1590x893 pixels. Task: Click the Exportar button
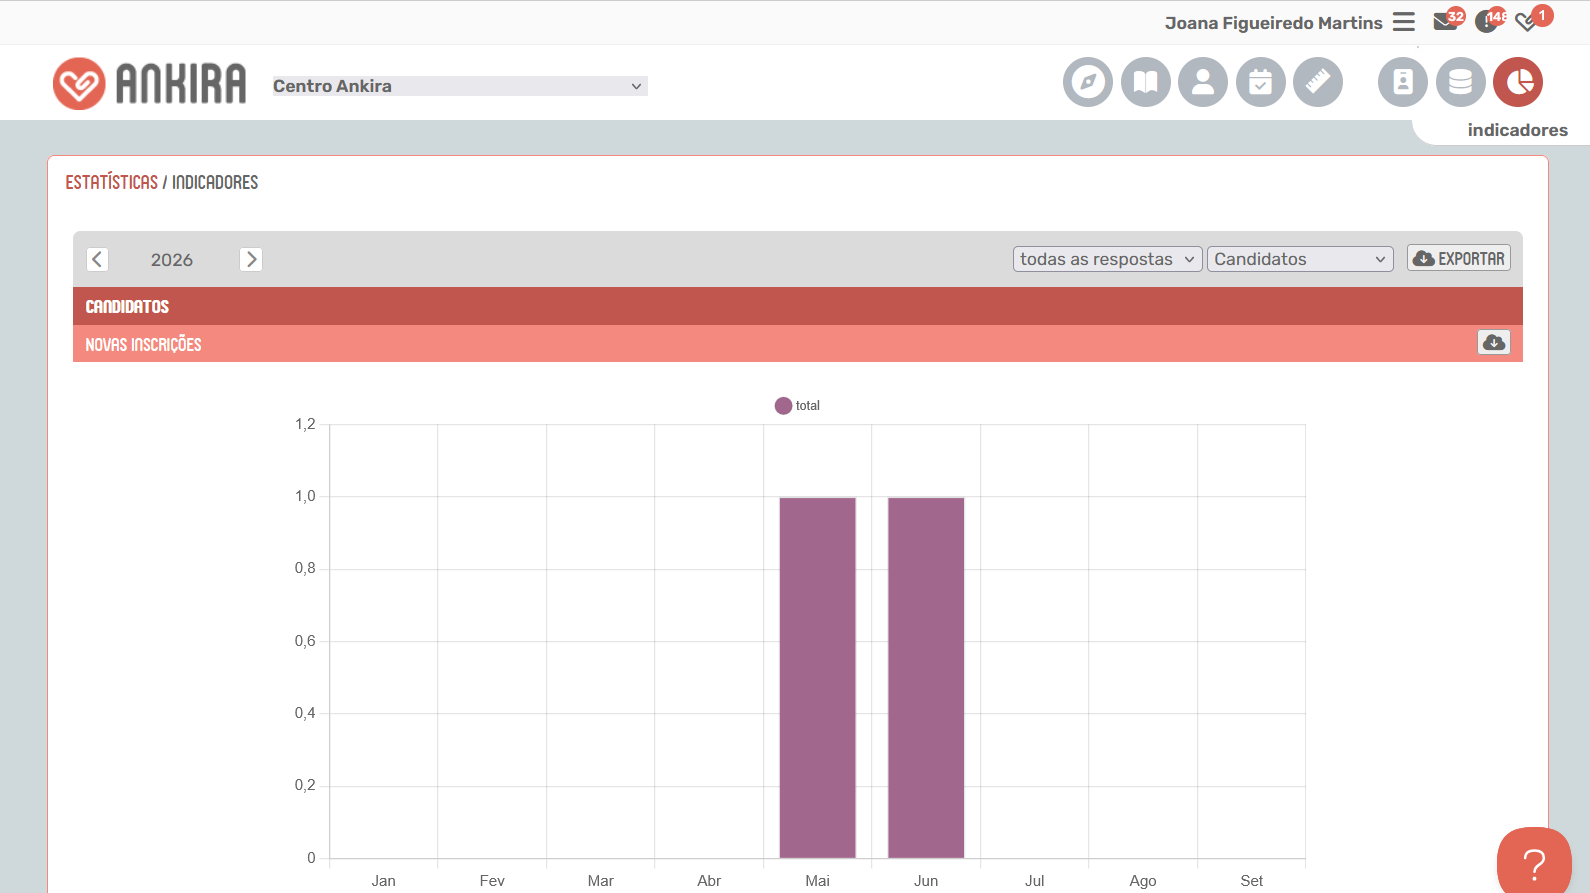click(1459, 258)
